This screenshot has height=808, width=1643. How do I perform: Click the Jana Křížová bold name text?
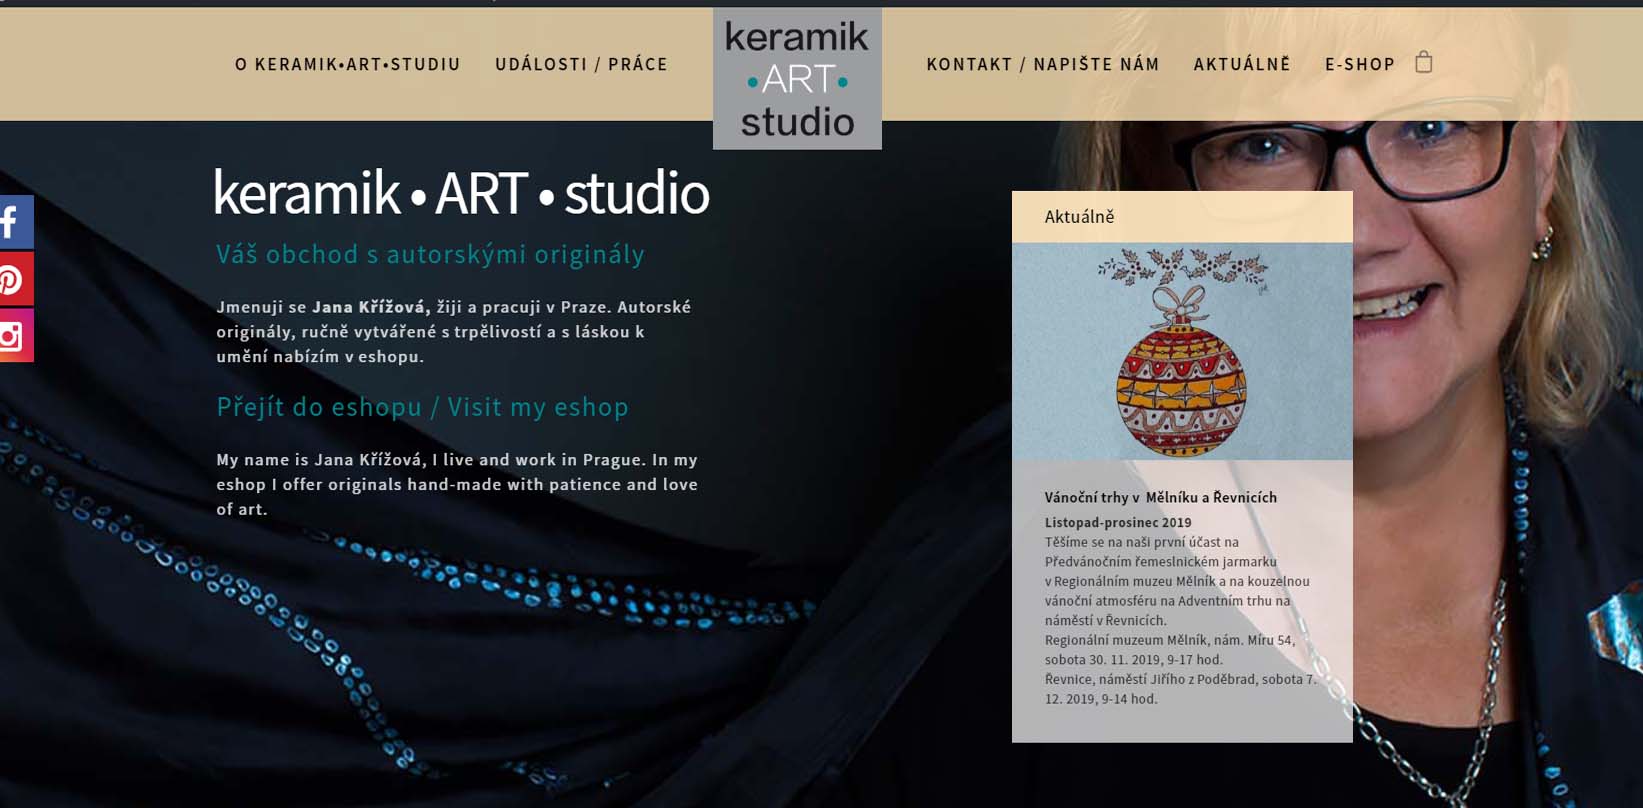coord(371,307)
